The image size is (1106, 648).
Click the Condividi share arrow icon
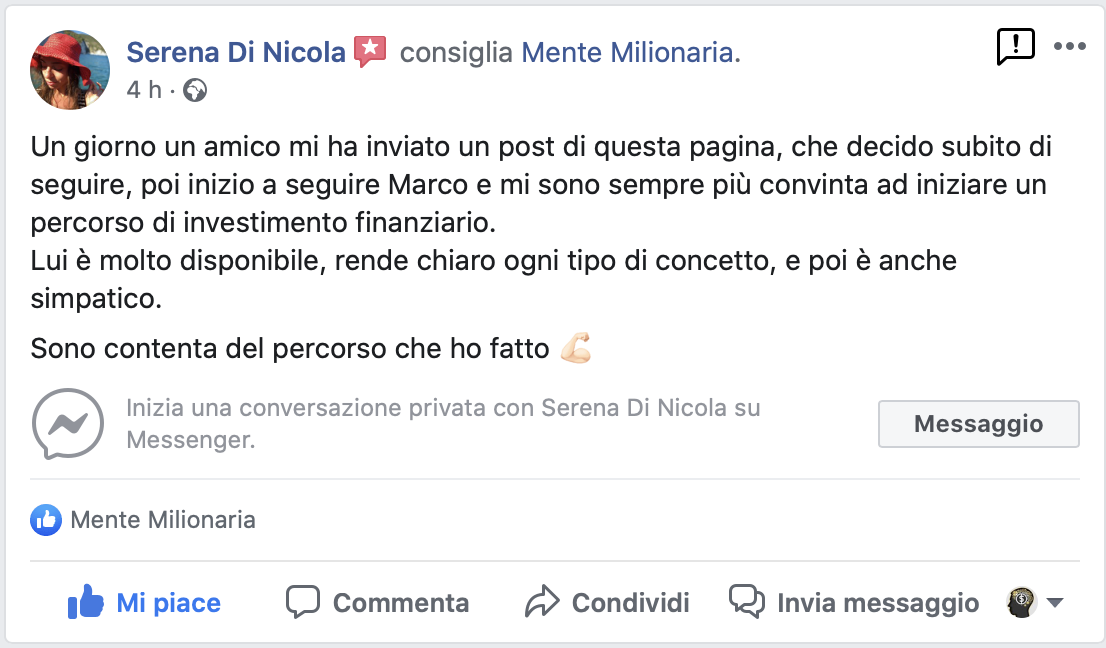click(541, 602)
